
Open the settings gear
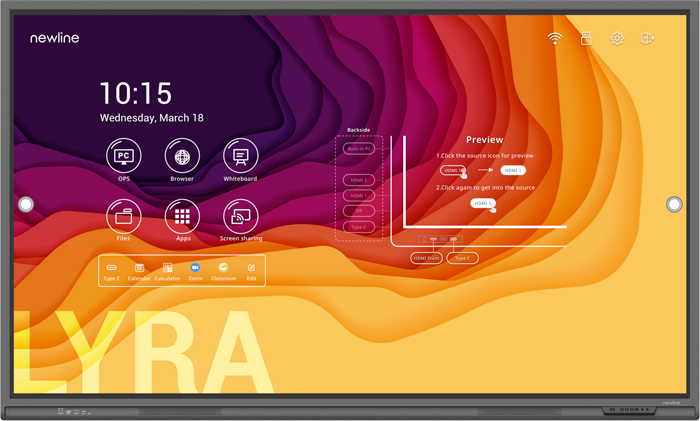click(x=617, y=39)
